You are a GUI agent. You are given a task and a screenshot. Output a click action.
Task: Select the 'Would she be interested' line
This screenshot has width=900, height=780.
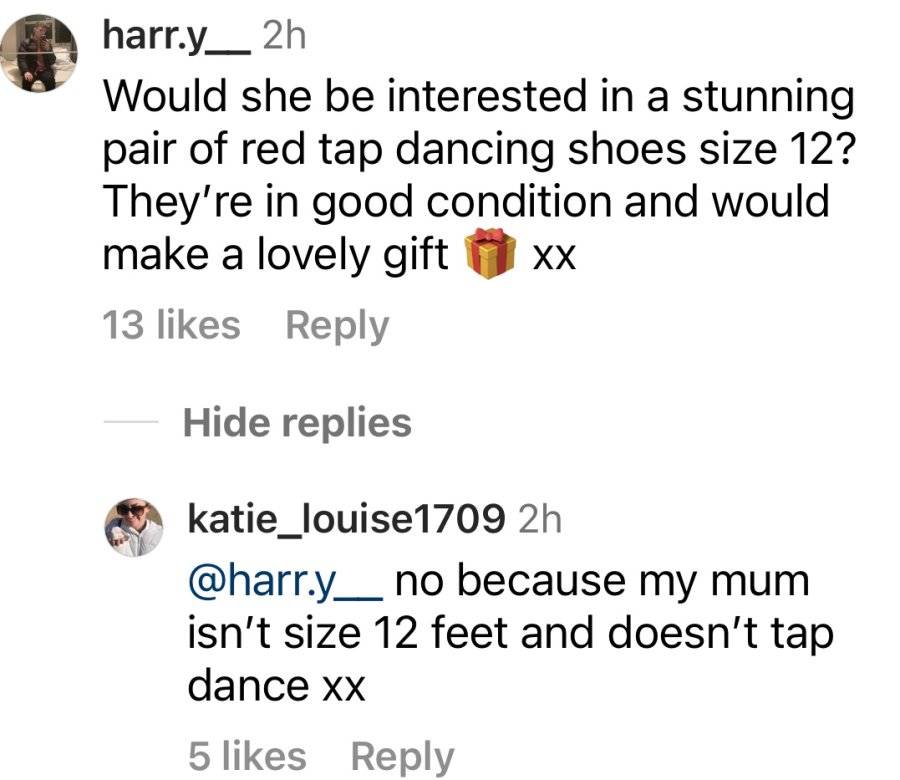click(479, 96)
